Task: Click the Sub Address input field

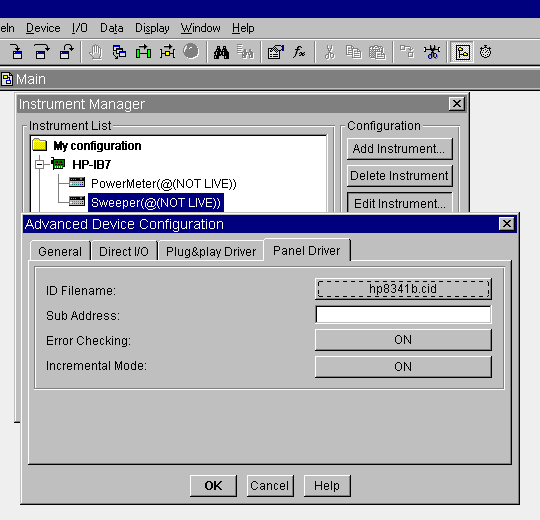Action: (x=403, y=314)
